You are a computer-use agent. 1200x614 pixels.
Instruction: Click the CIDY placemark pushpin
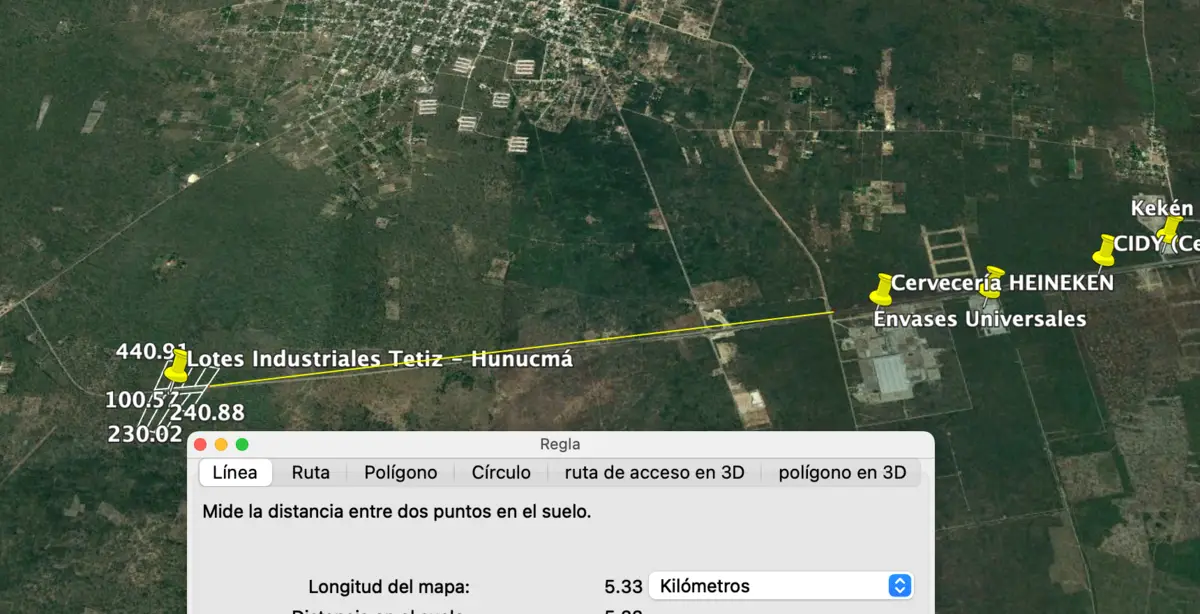click(x=1105, y=250)
